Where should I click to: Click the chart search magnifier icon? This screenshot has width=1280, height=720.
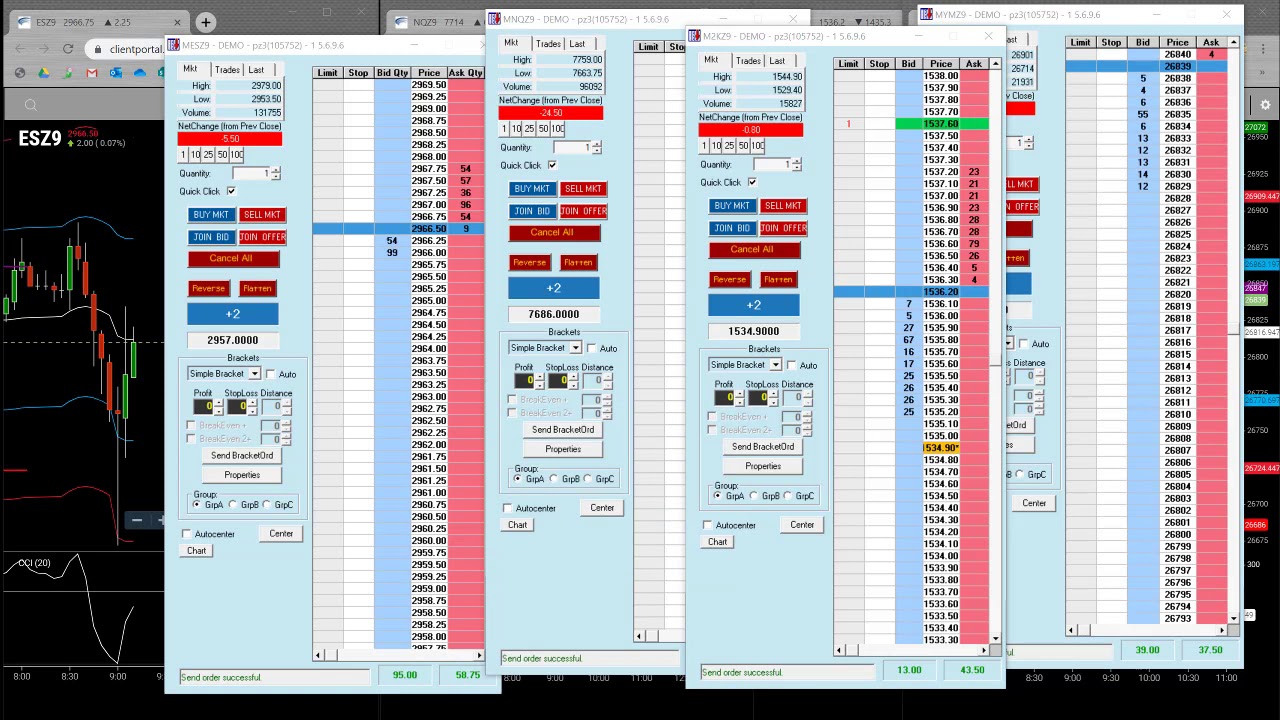coord(31,104)
